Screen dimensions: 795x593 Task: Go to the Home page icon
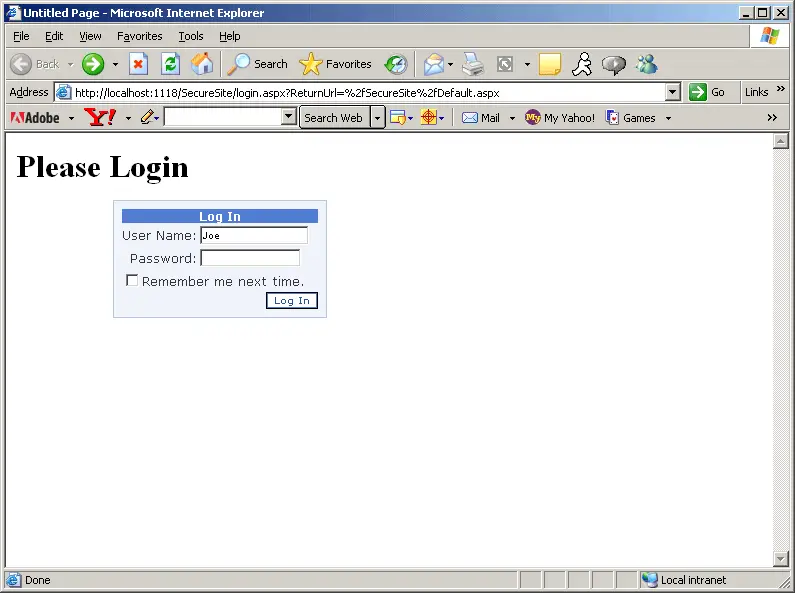pos(202,64)
